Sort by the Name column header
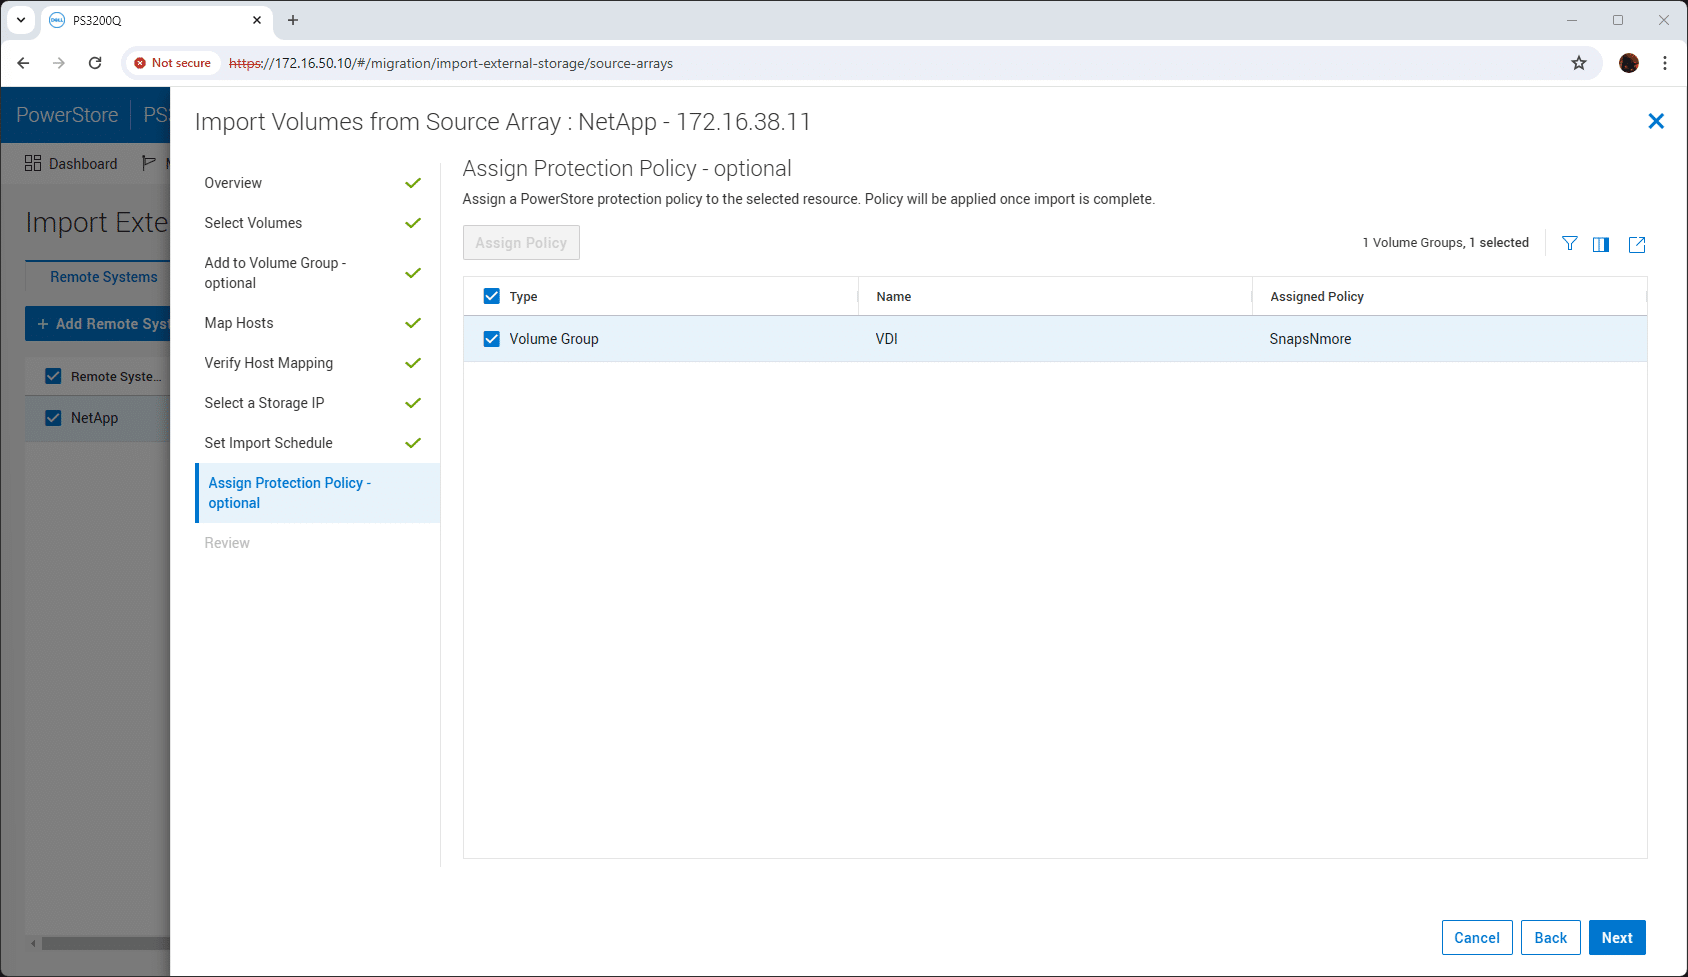Screen dimensions: 1688x977 (893, 297)
